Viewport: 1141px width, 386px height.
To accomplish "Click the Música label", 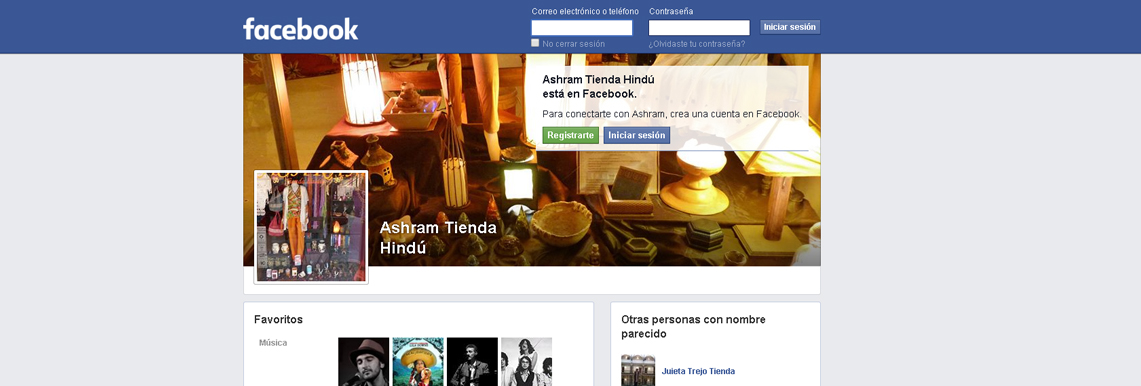I will pyautogui.click(x=273, y=343).
